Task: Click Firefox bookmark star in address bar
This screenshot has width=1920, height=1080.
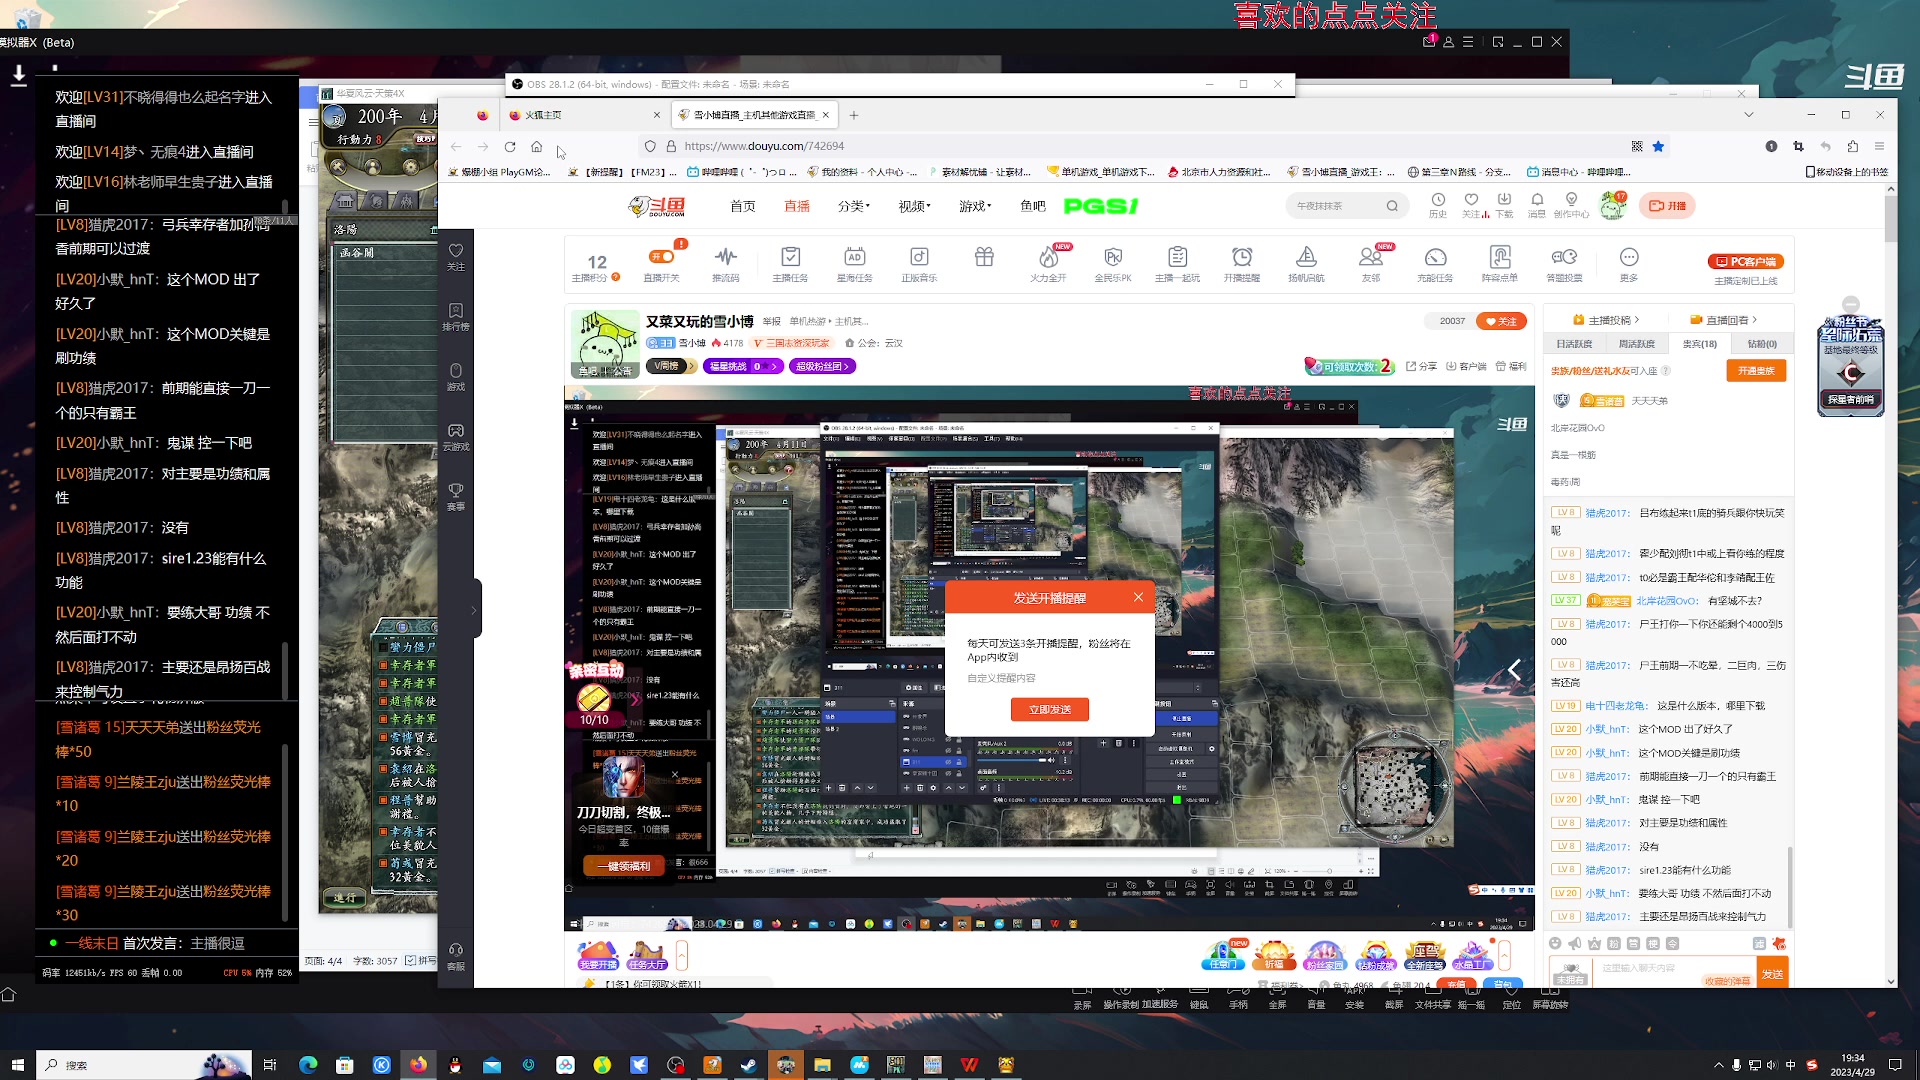Action: click(x=1658, y=146)
